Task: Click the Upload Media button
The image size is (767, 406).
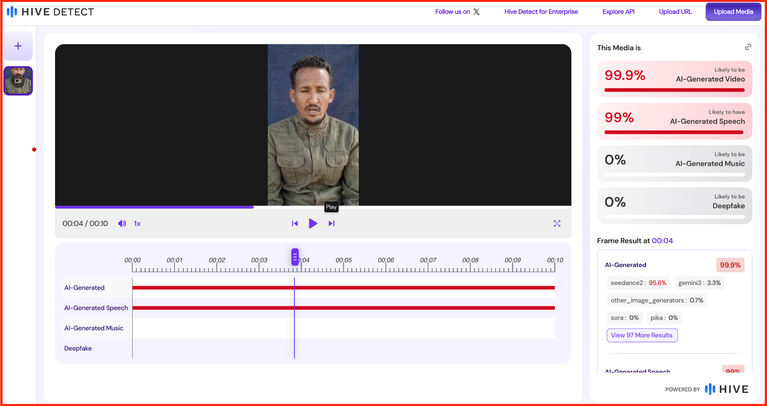Action: pyautogui.click(x=733, y=12)
